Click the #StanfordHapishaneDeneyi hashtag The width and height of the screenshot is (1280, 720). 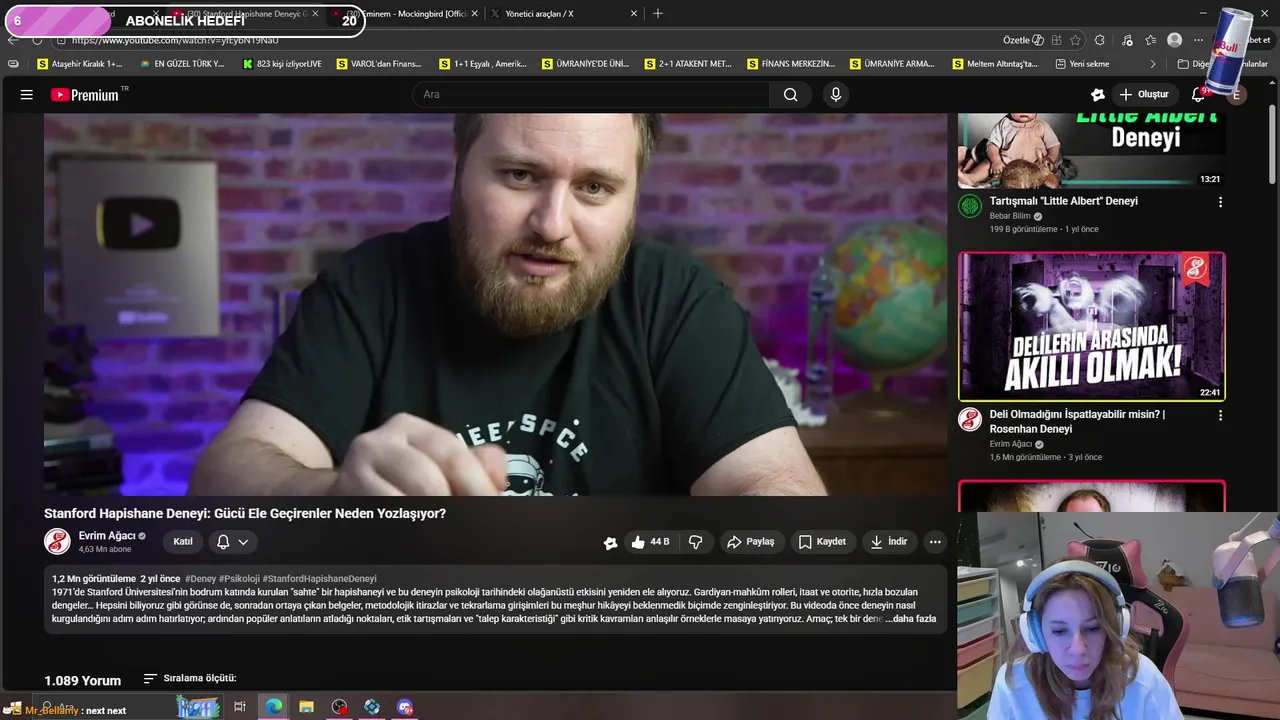coord(319,579)
